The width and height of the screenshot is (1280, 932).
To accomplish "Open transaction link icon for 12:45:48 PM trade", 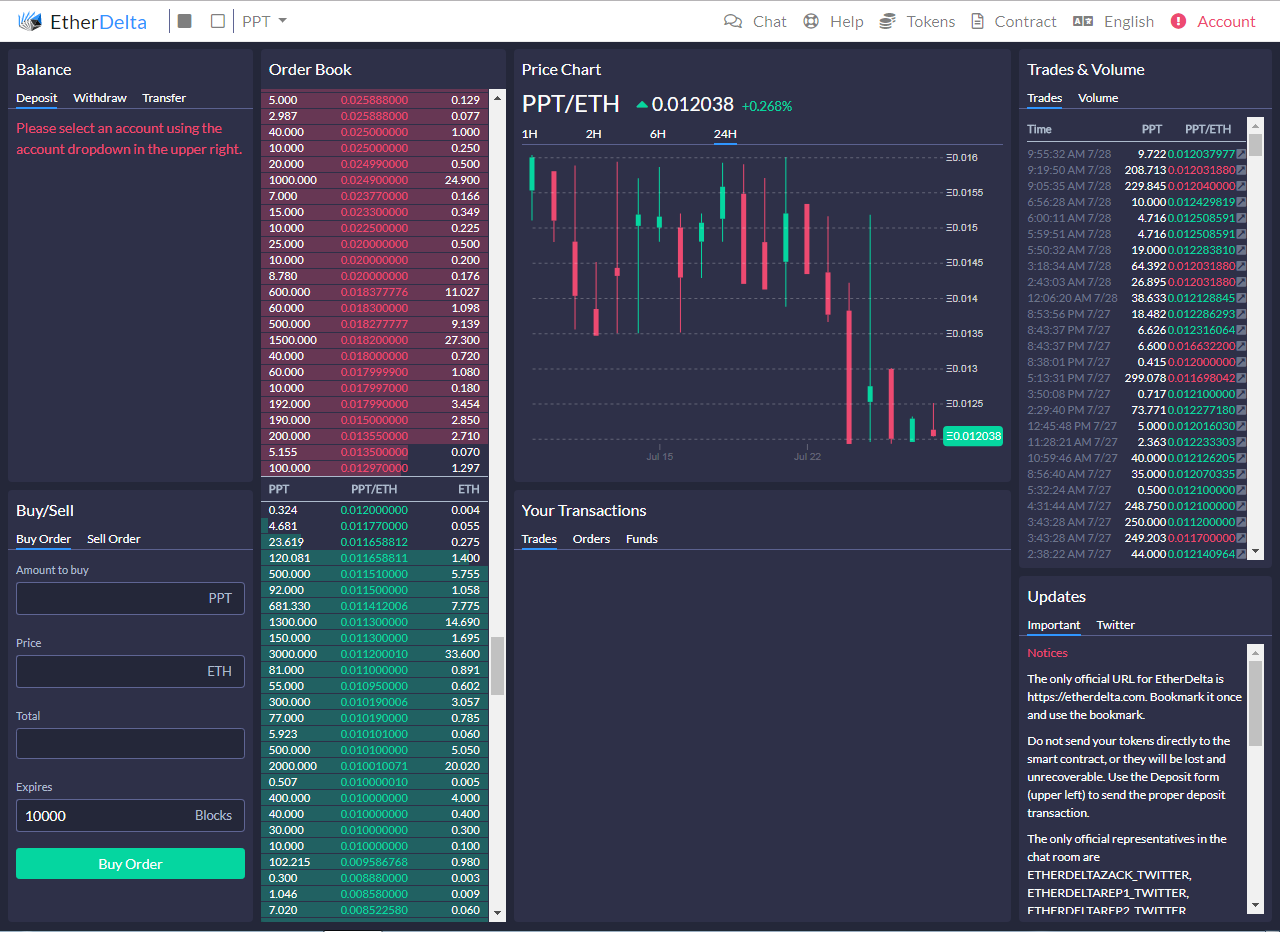I will click(1242, 426).
